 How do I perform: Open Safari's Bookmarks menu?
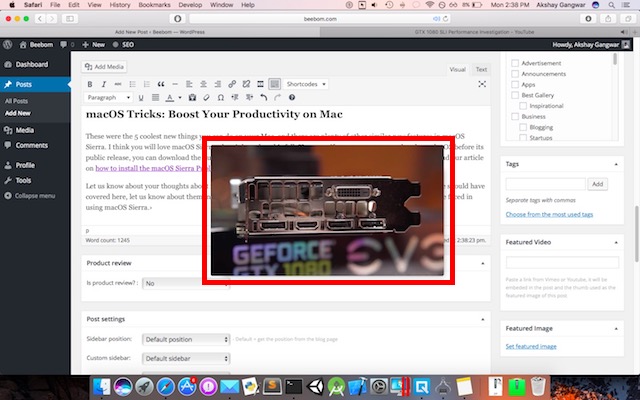click(x=154, y=5)
